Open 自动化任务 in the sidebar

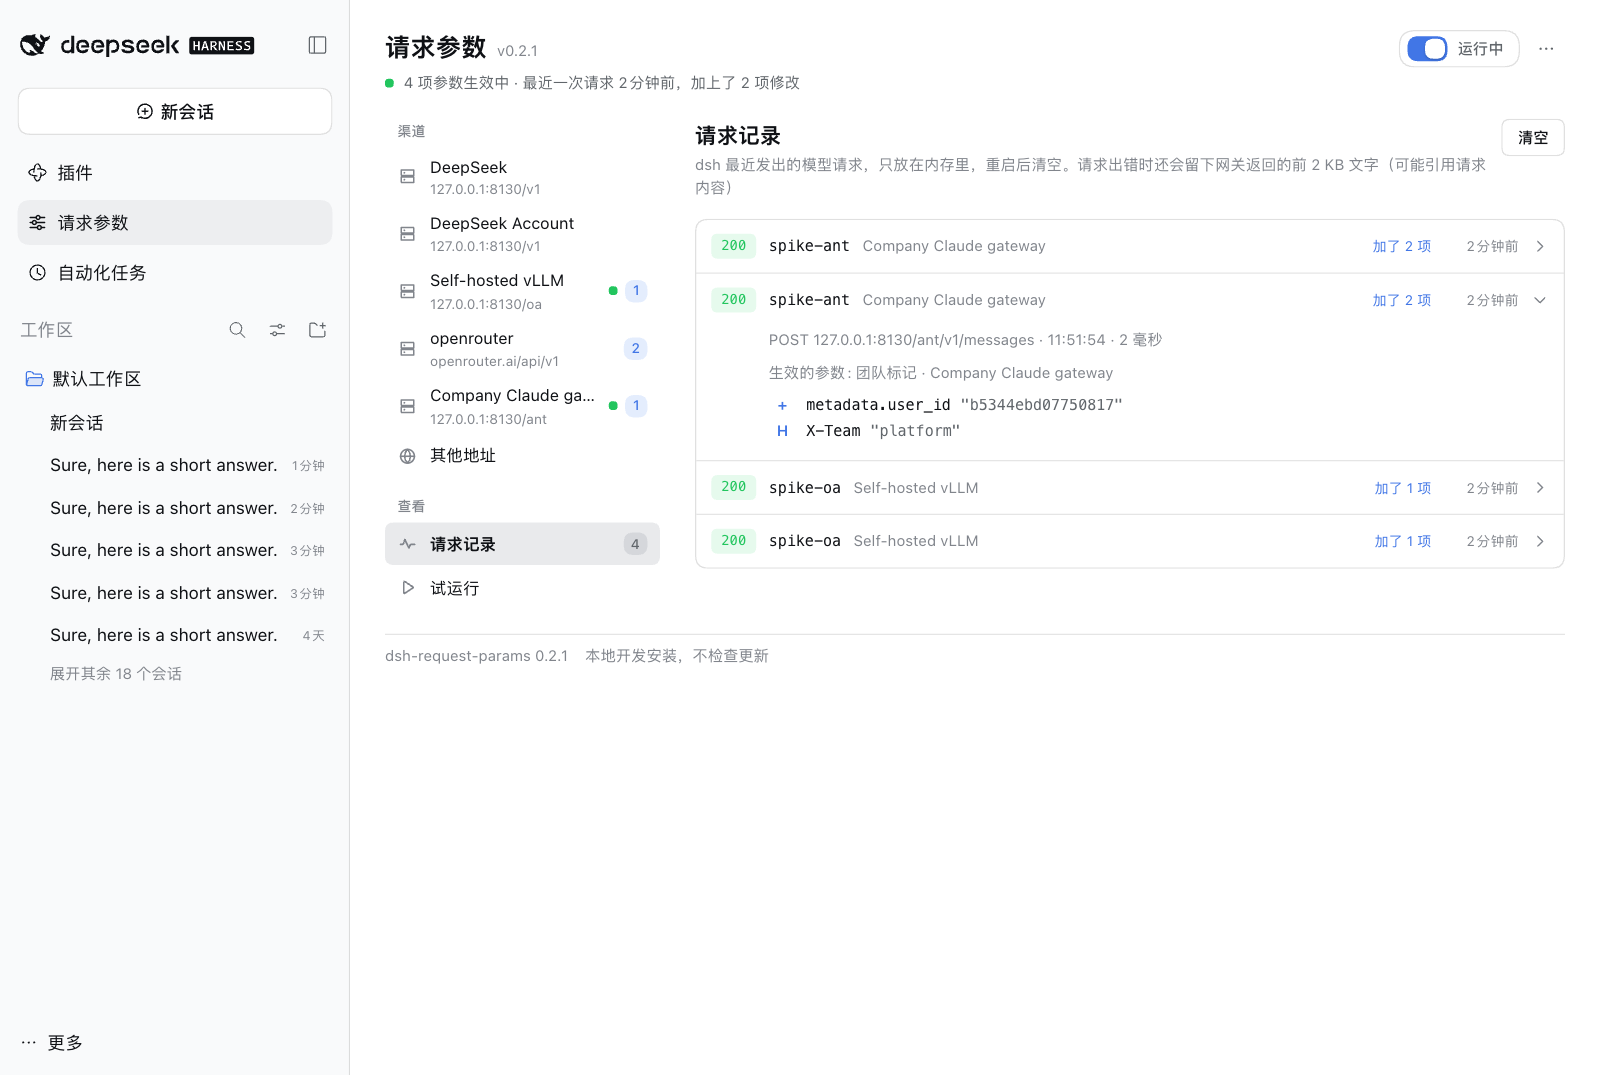coord(175,273)
